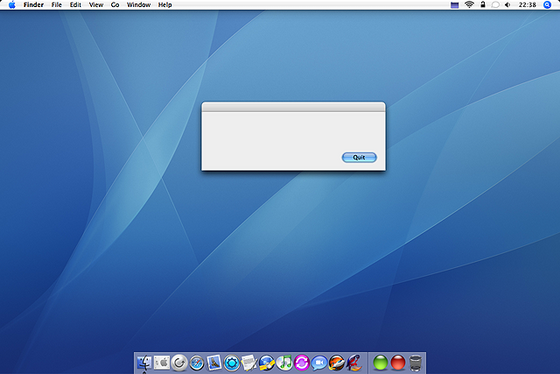
Task: Click the red sphere in the dock
Action: 398,363
